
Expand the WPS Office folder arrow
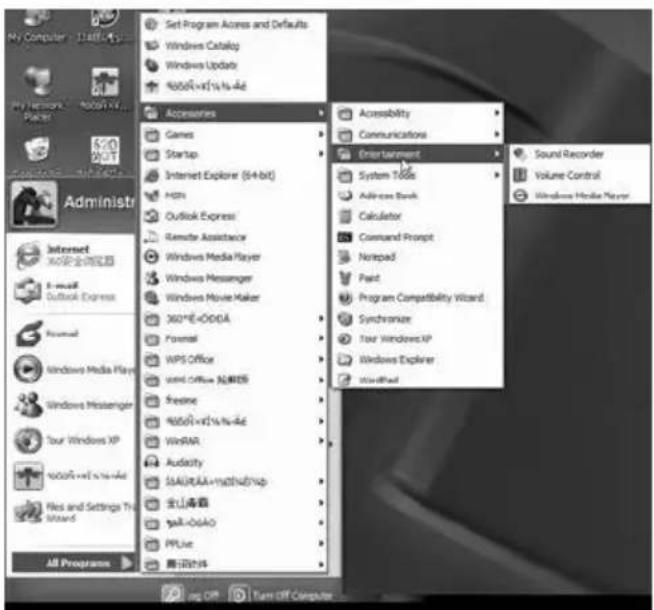click(321, 359)
